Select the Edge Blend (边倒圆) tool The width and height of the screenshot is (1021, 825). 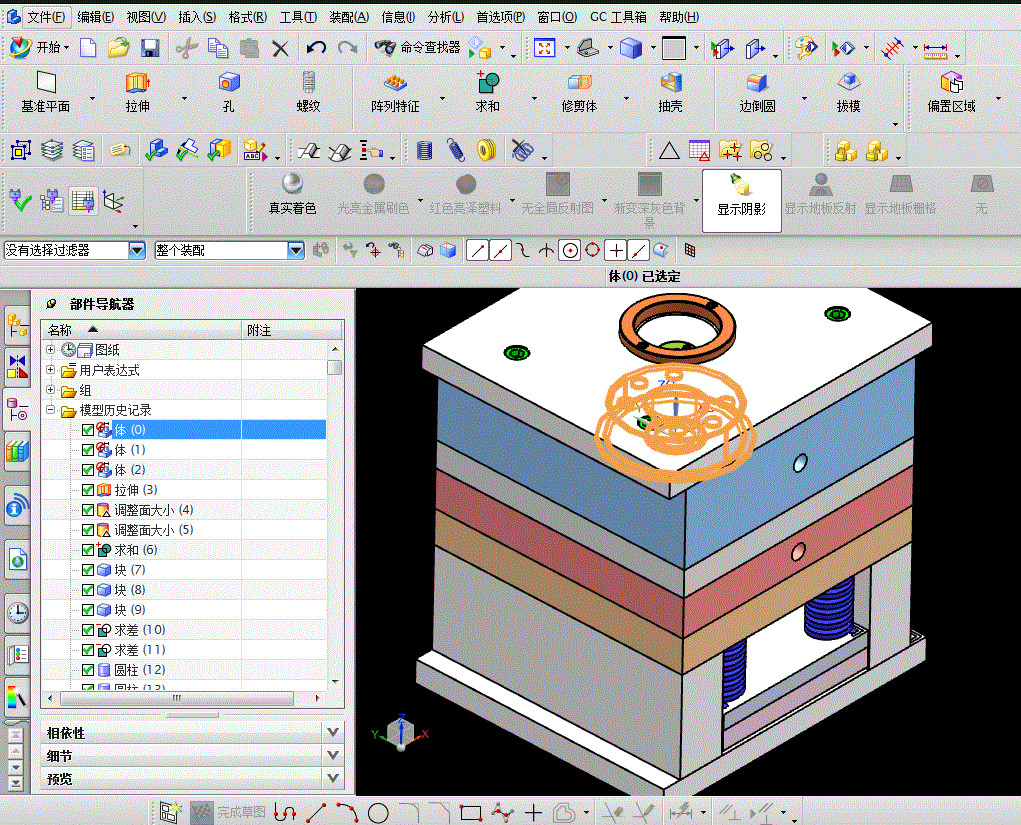[x=757, y=83]
